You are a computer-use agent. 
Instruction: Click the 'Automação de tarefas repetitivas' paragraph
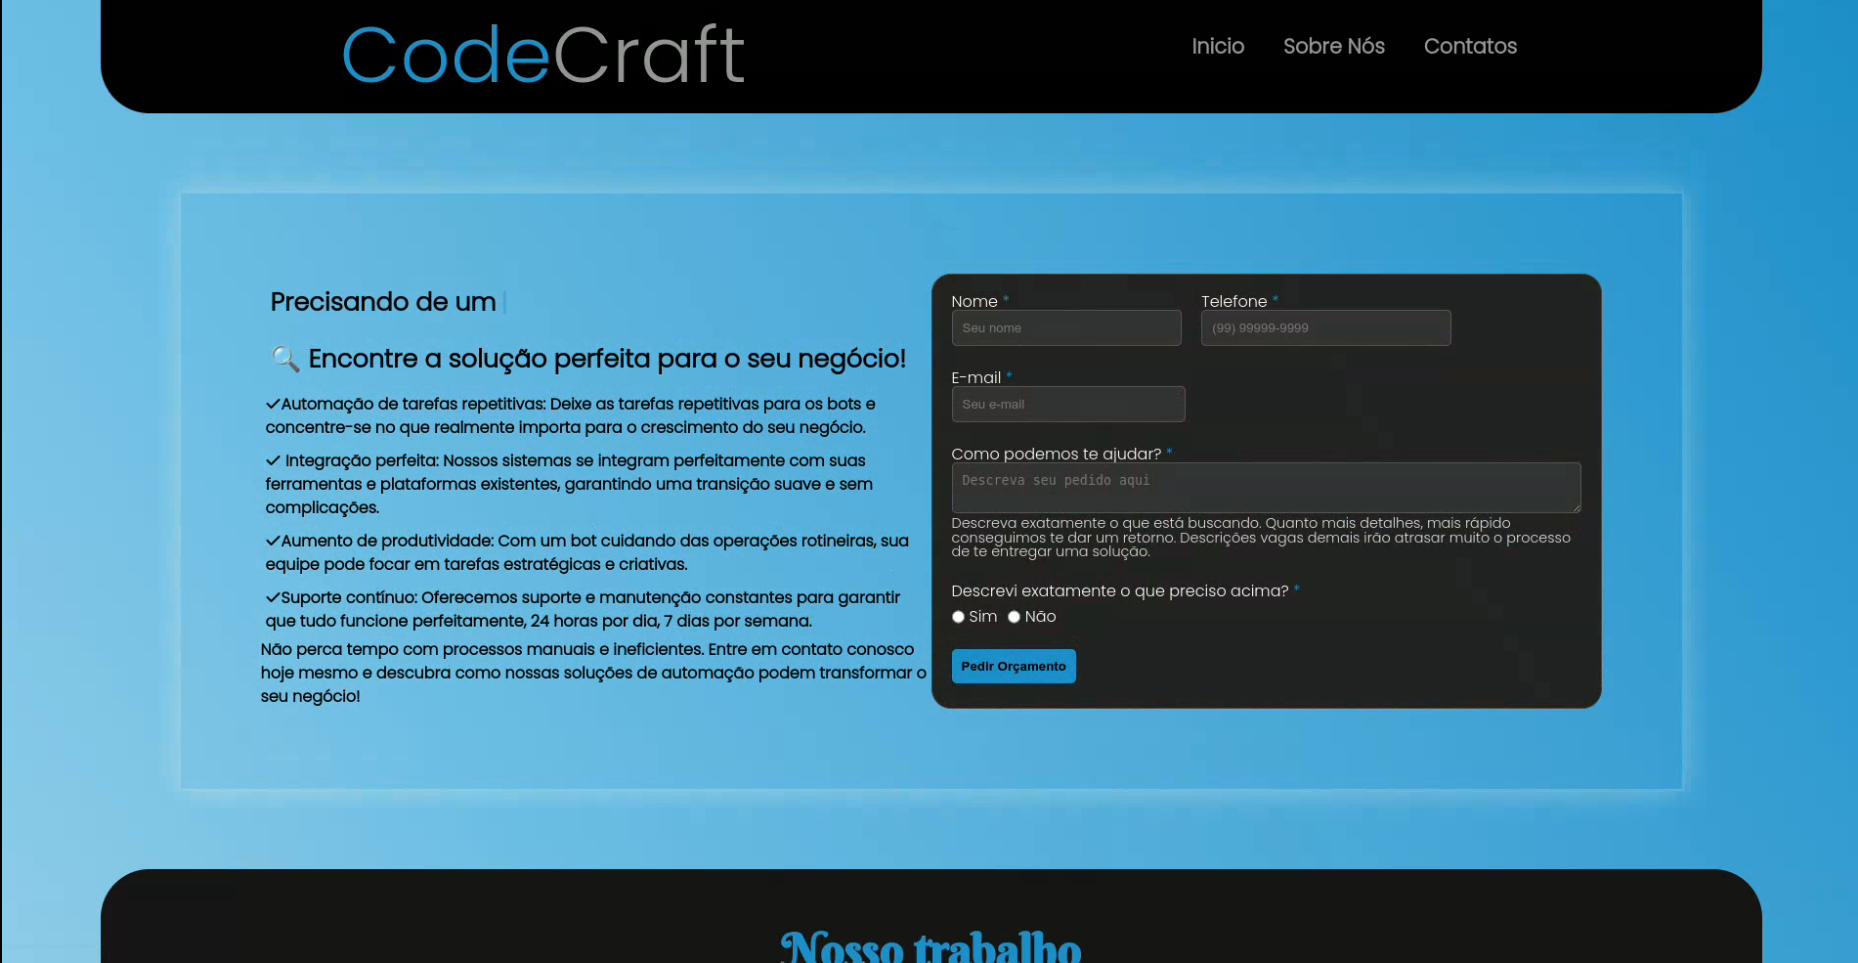pyautogui.click(x=570, y=416)
